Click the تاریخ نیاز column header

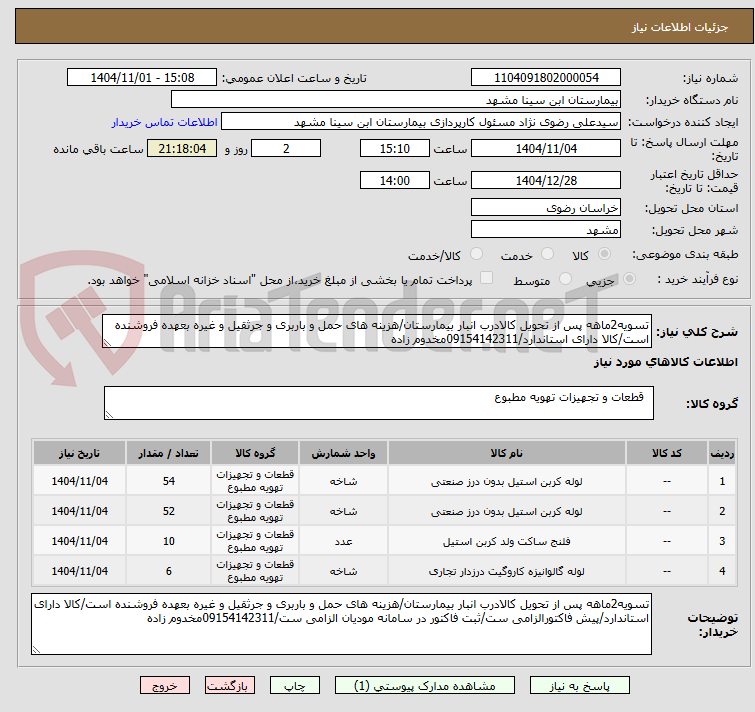[x=79, y=453]
